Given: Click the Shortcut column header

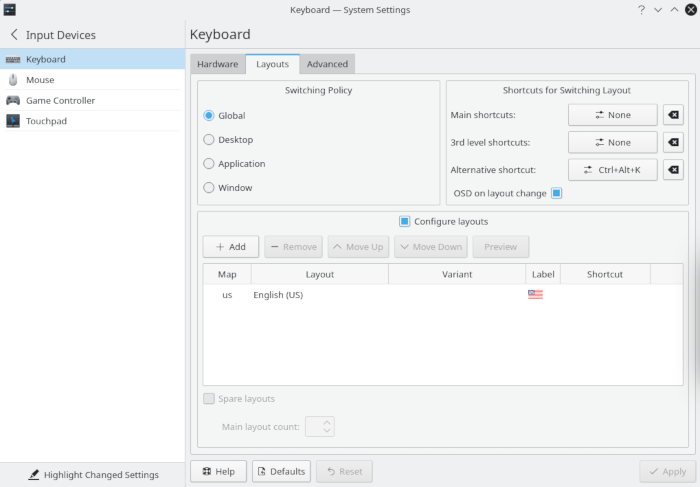Looking at the screenshot, I should tap(605, 274).
